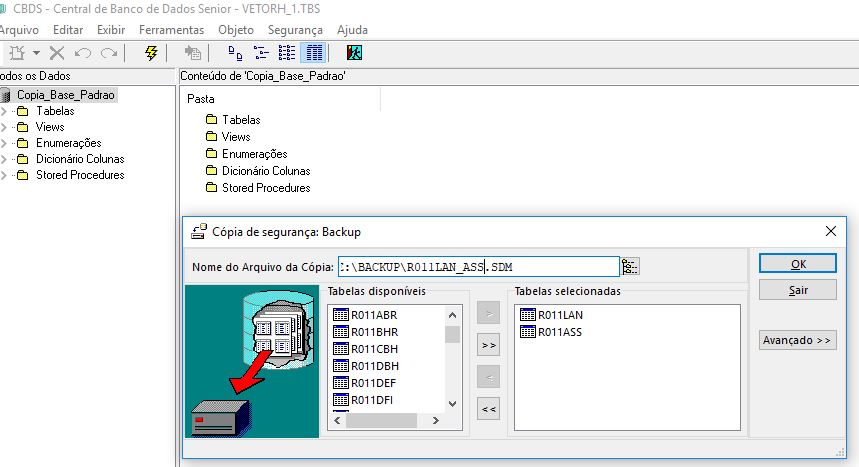Switch to small icons view
859x467 pixels.
(261, 52)
